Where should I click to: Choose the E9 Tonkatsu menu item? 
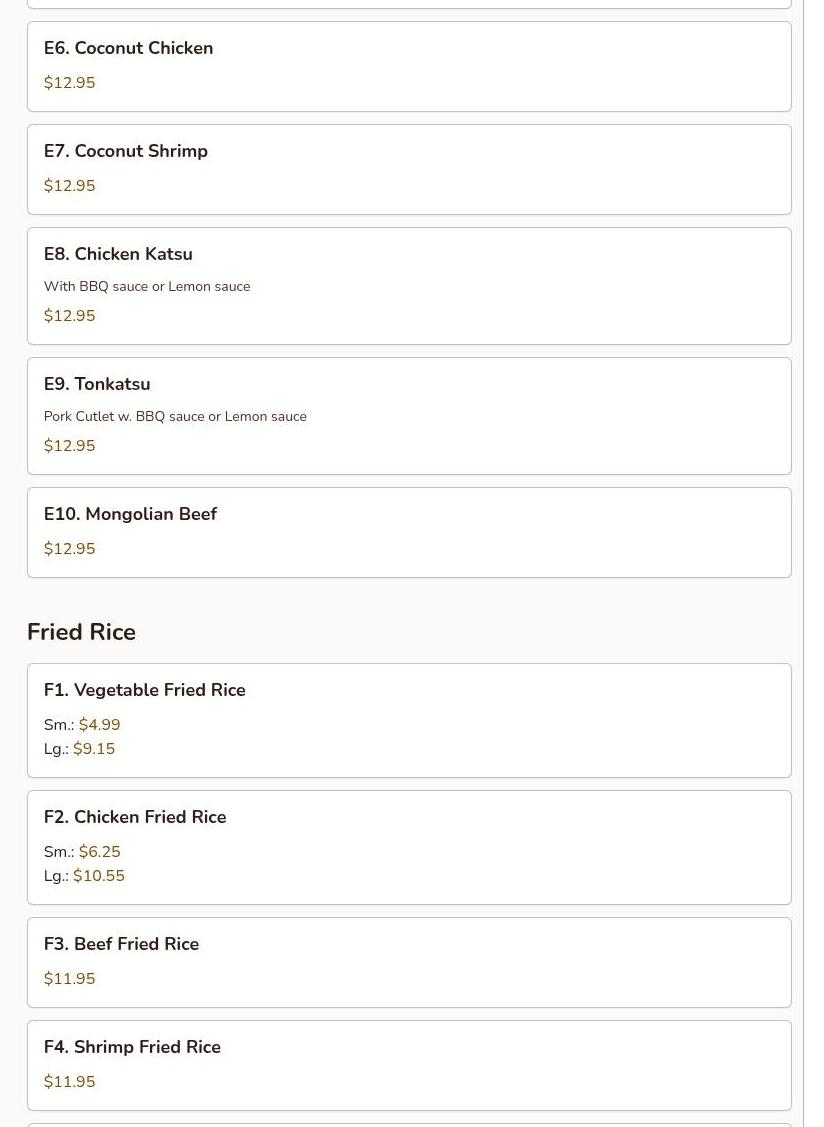coord(97,384)
